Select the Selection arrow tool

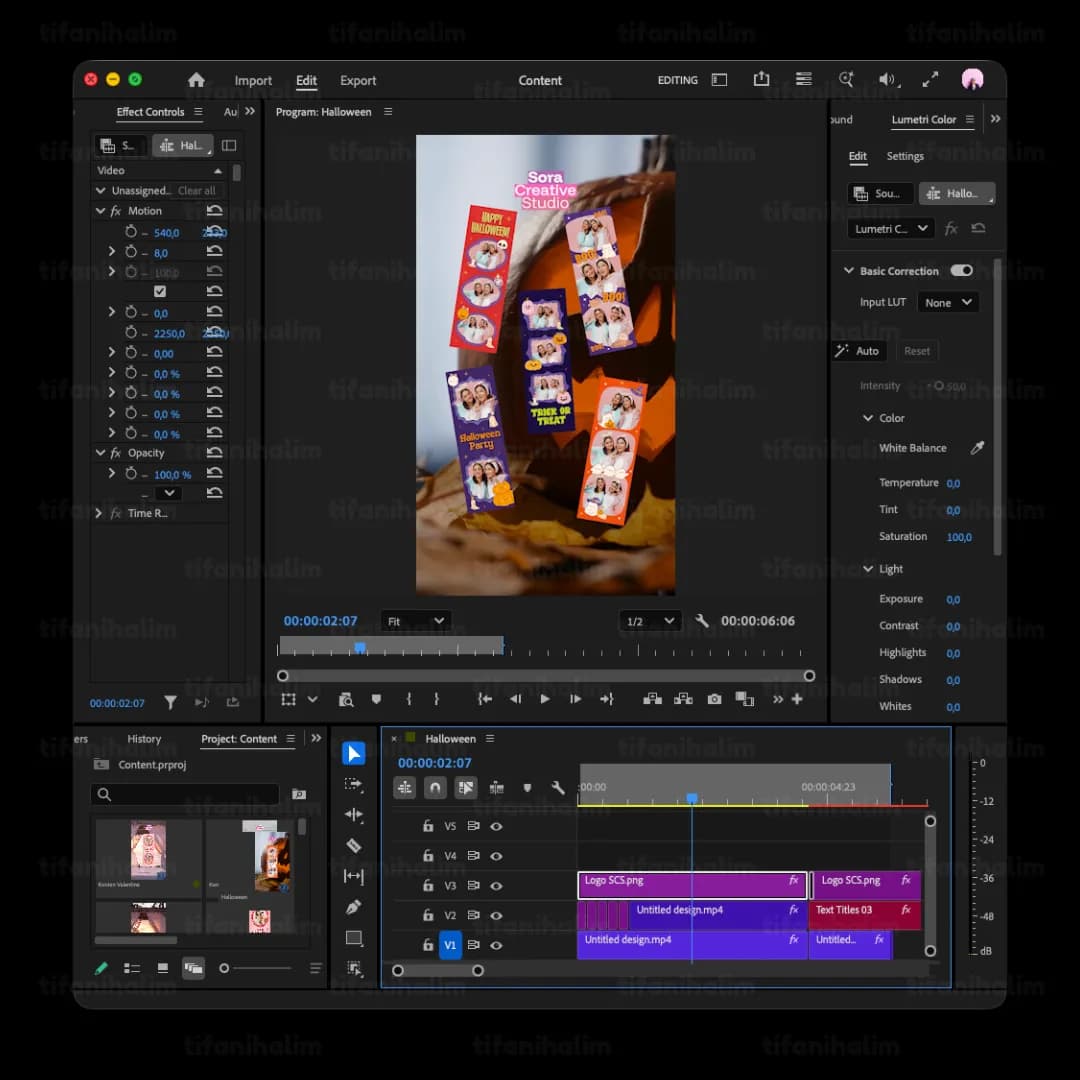pos(353,754)
